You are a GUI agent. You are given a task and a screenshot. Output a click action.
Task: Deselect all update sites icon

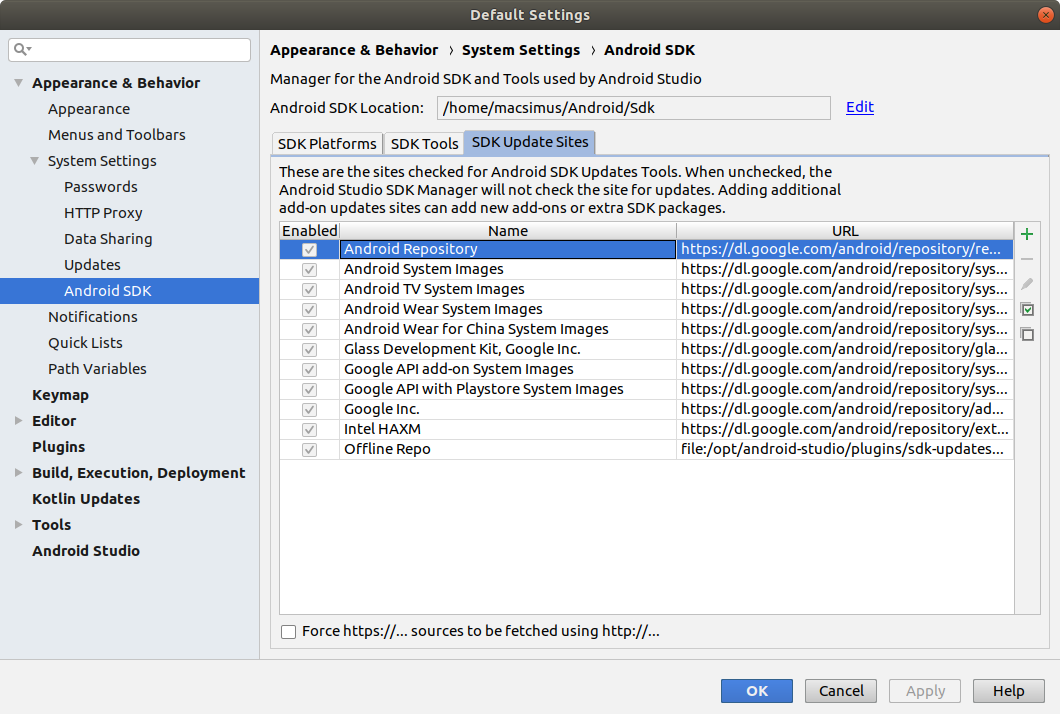click(1027, 334)
